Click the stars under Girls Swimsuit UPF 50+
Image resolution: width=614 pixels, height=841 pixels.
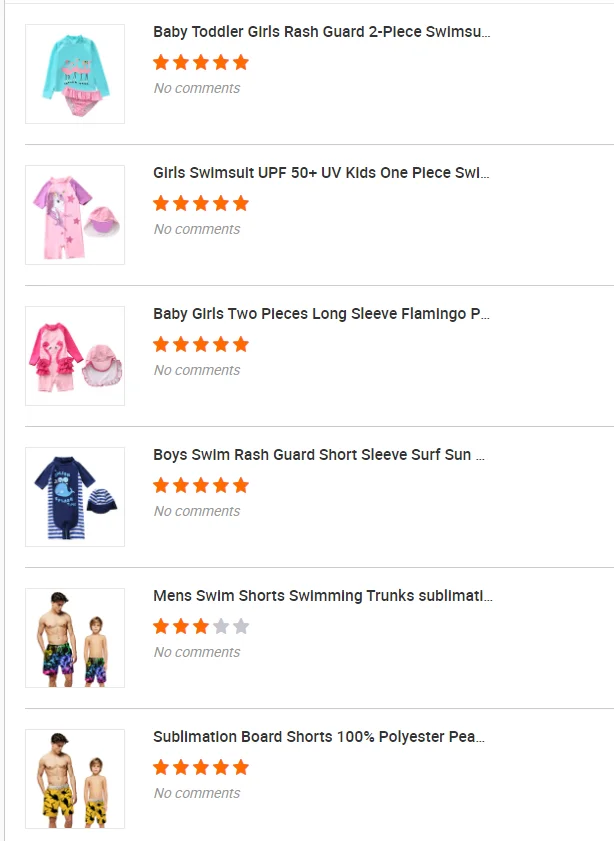[201, 203]
